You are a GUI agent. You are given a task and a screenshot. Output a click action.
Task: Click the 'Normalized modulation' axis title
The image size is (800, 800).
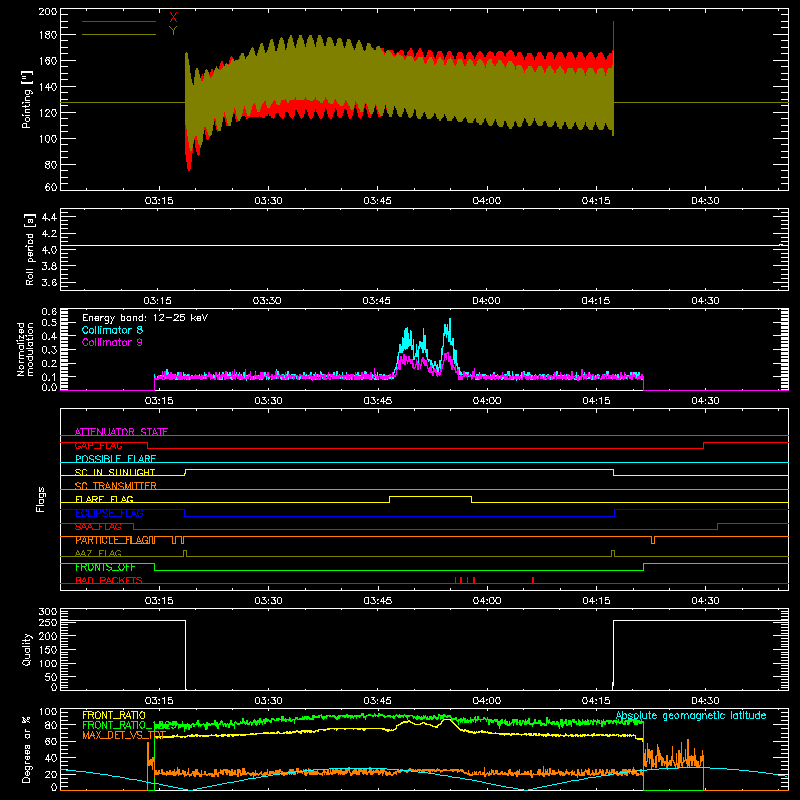pyautogui.click(x=25, y=349)
